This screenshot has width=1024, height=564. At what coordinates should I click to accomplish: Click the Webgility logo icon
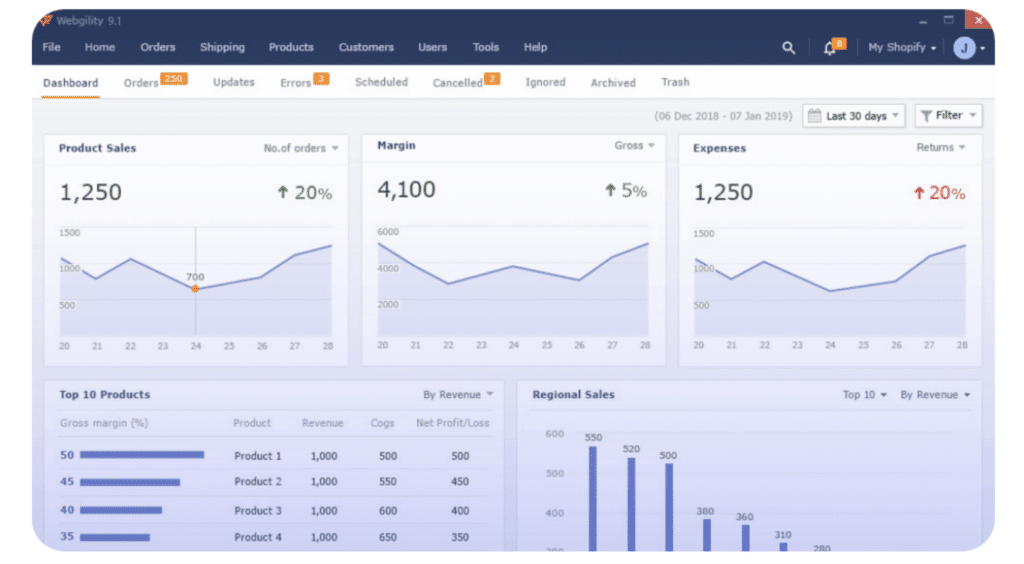[46, 20]
